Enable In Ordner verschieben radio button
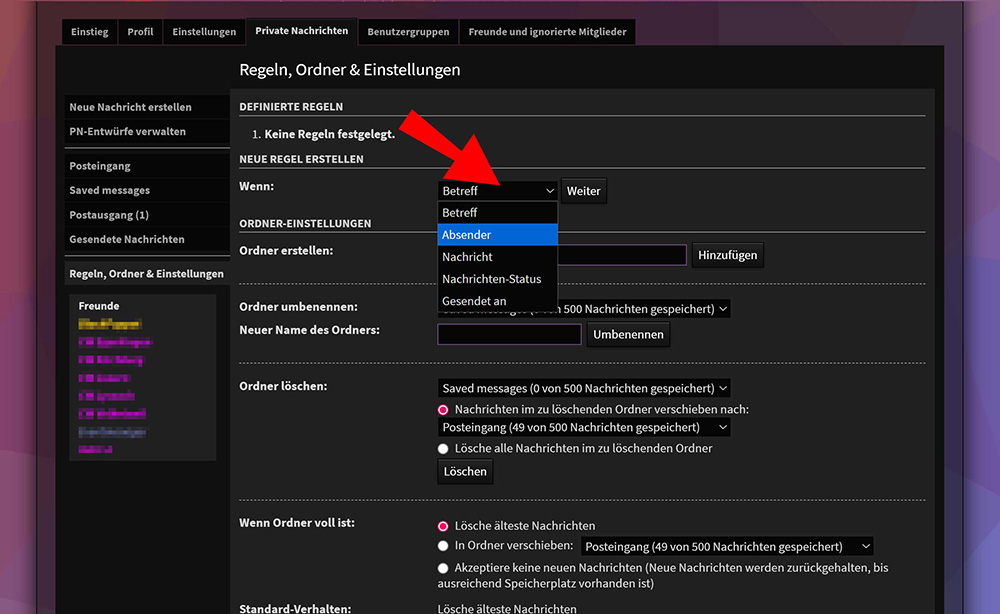1000x614 pixels. tap(443, 546)
